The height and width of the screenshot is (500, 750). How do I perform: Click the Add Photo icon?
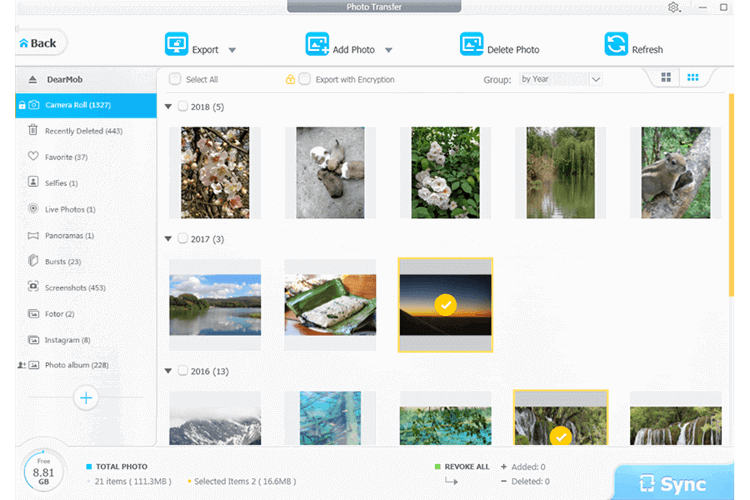pos(317,45)
